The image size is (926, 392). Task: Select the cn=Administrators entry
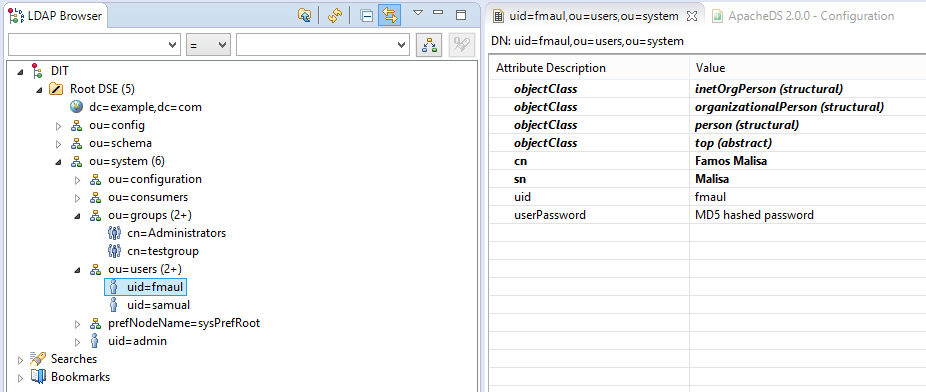(176, 233)
